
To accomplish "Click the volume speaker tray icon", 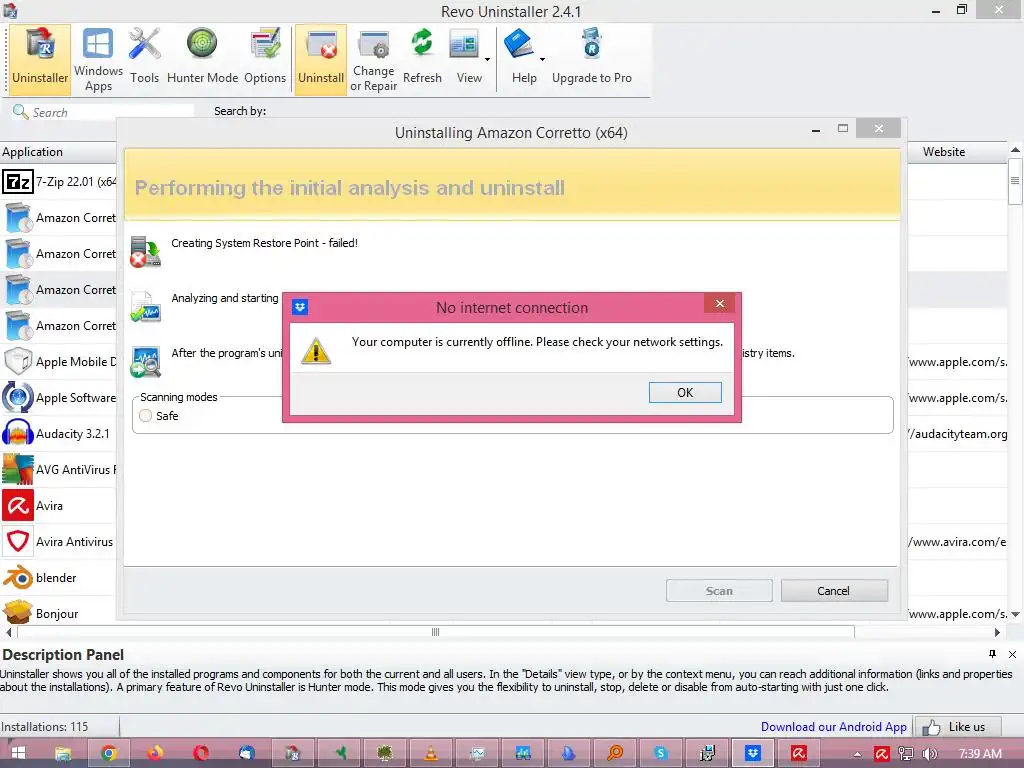I will point(930,754).
